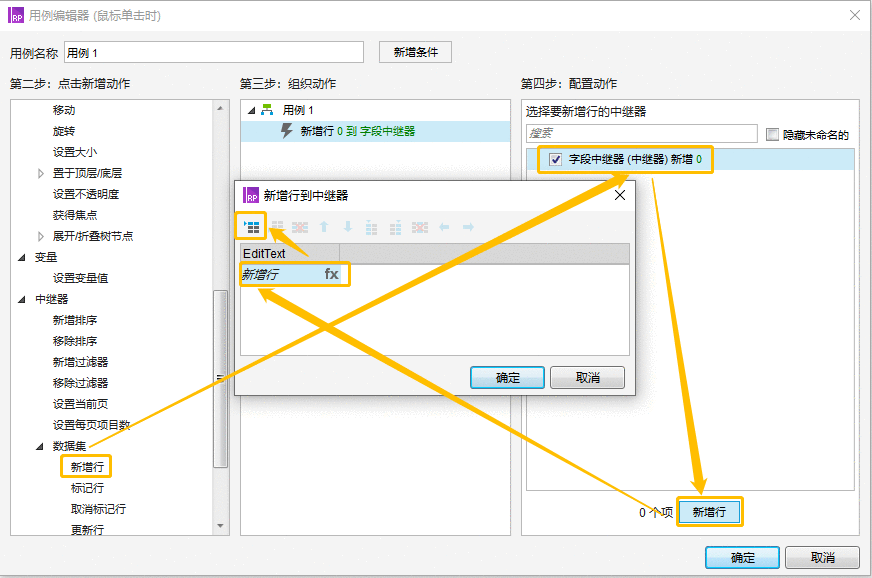Toggle the 字段中继器 checkbox
The width and height of the screenshot is (872, 578).
(555, 160)
